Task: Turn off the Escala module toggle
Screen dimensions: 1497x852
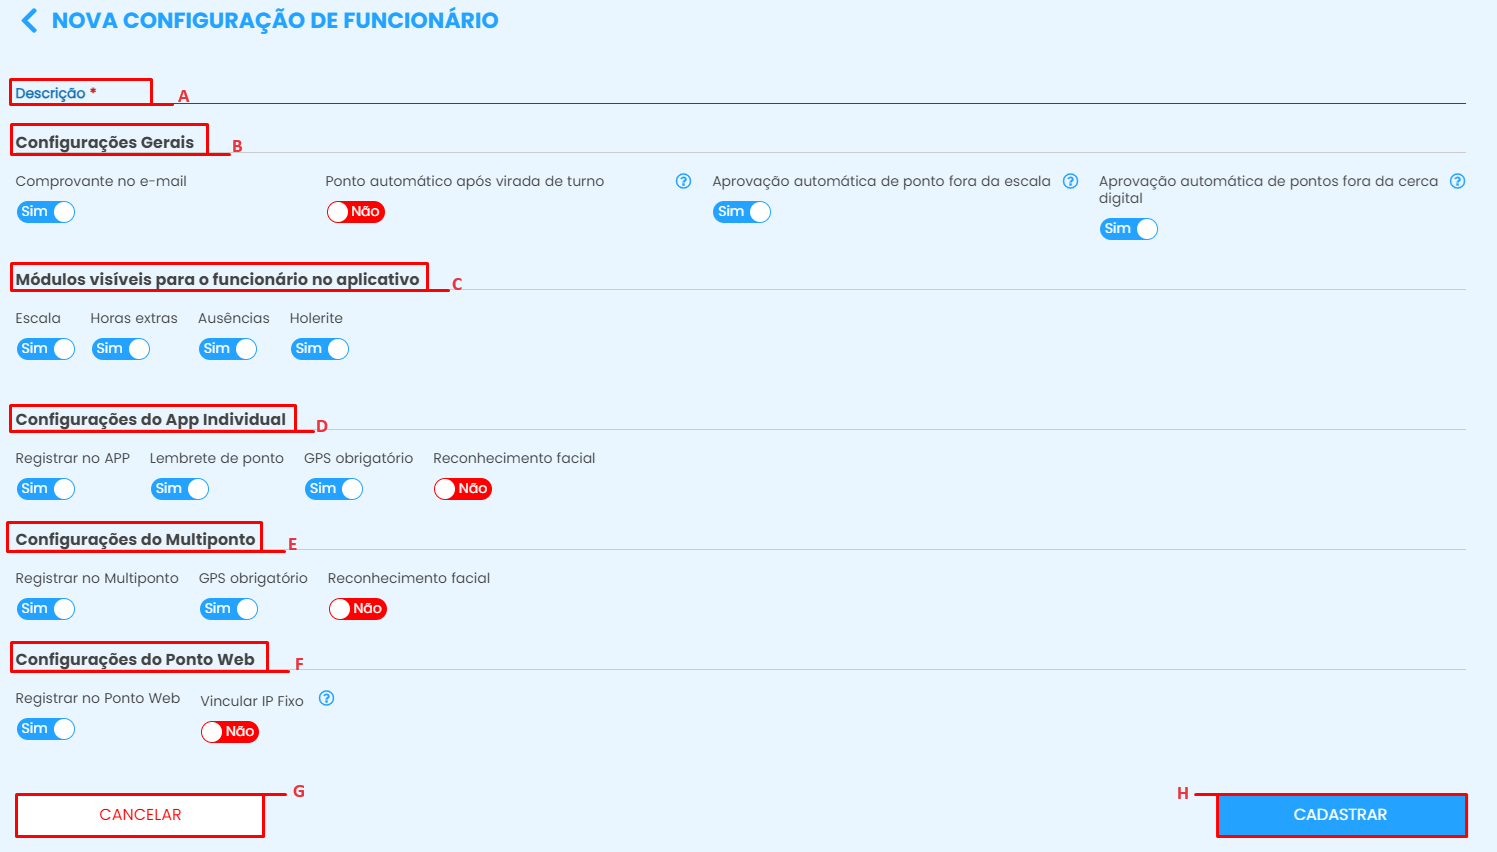Action: (x=46, y=349)
